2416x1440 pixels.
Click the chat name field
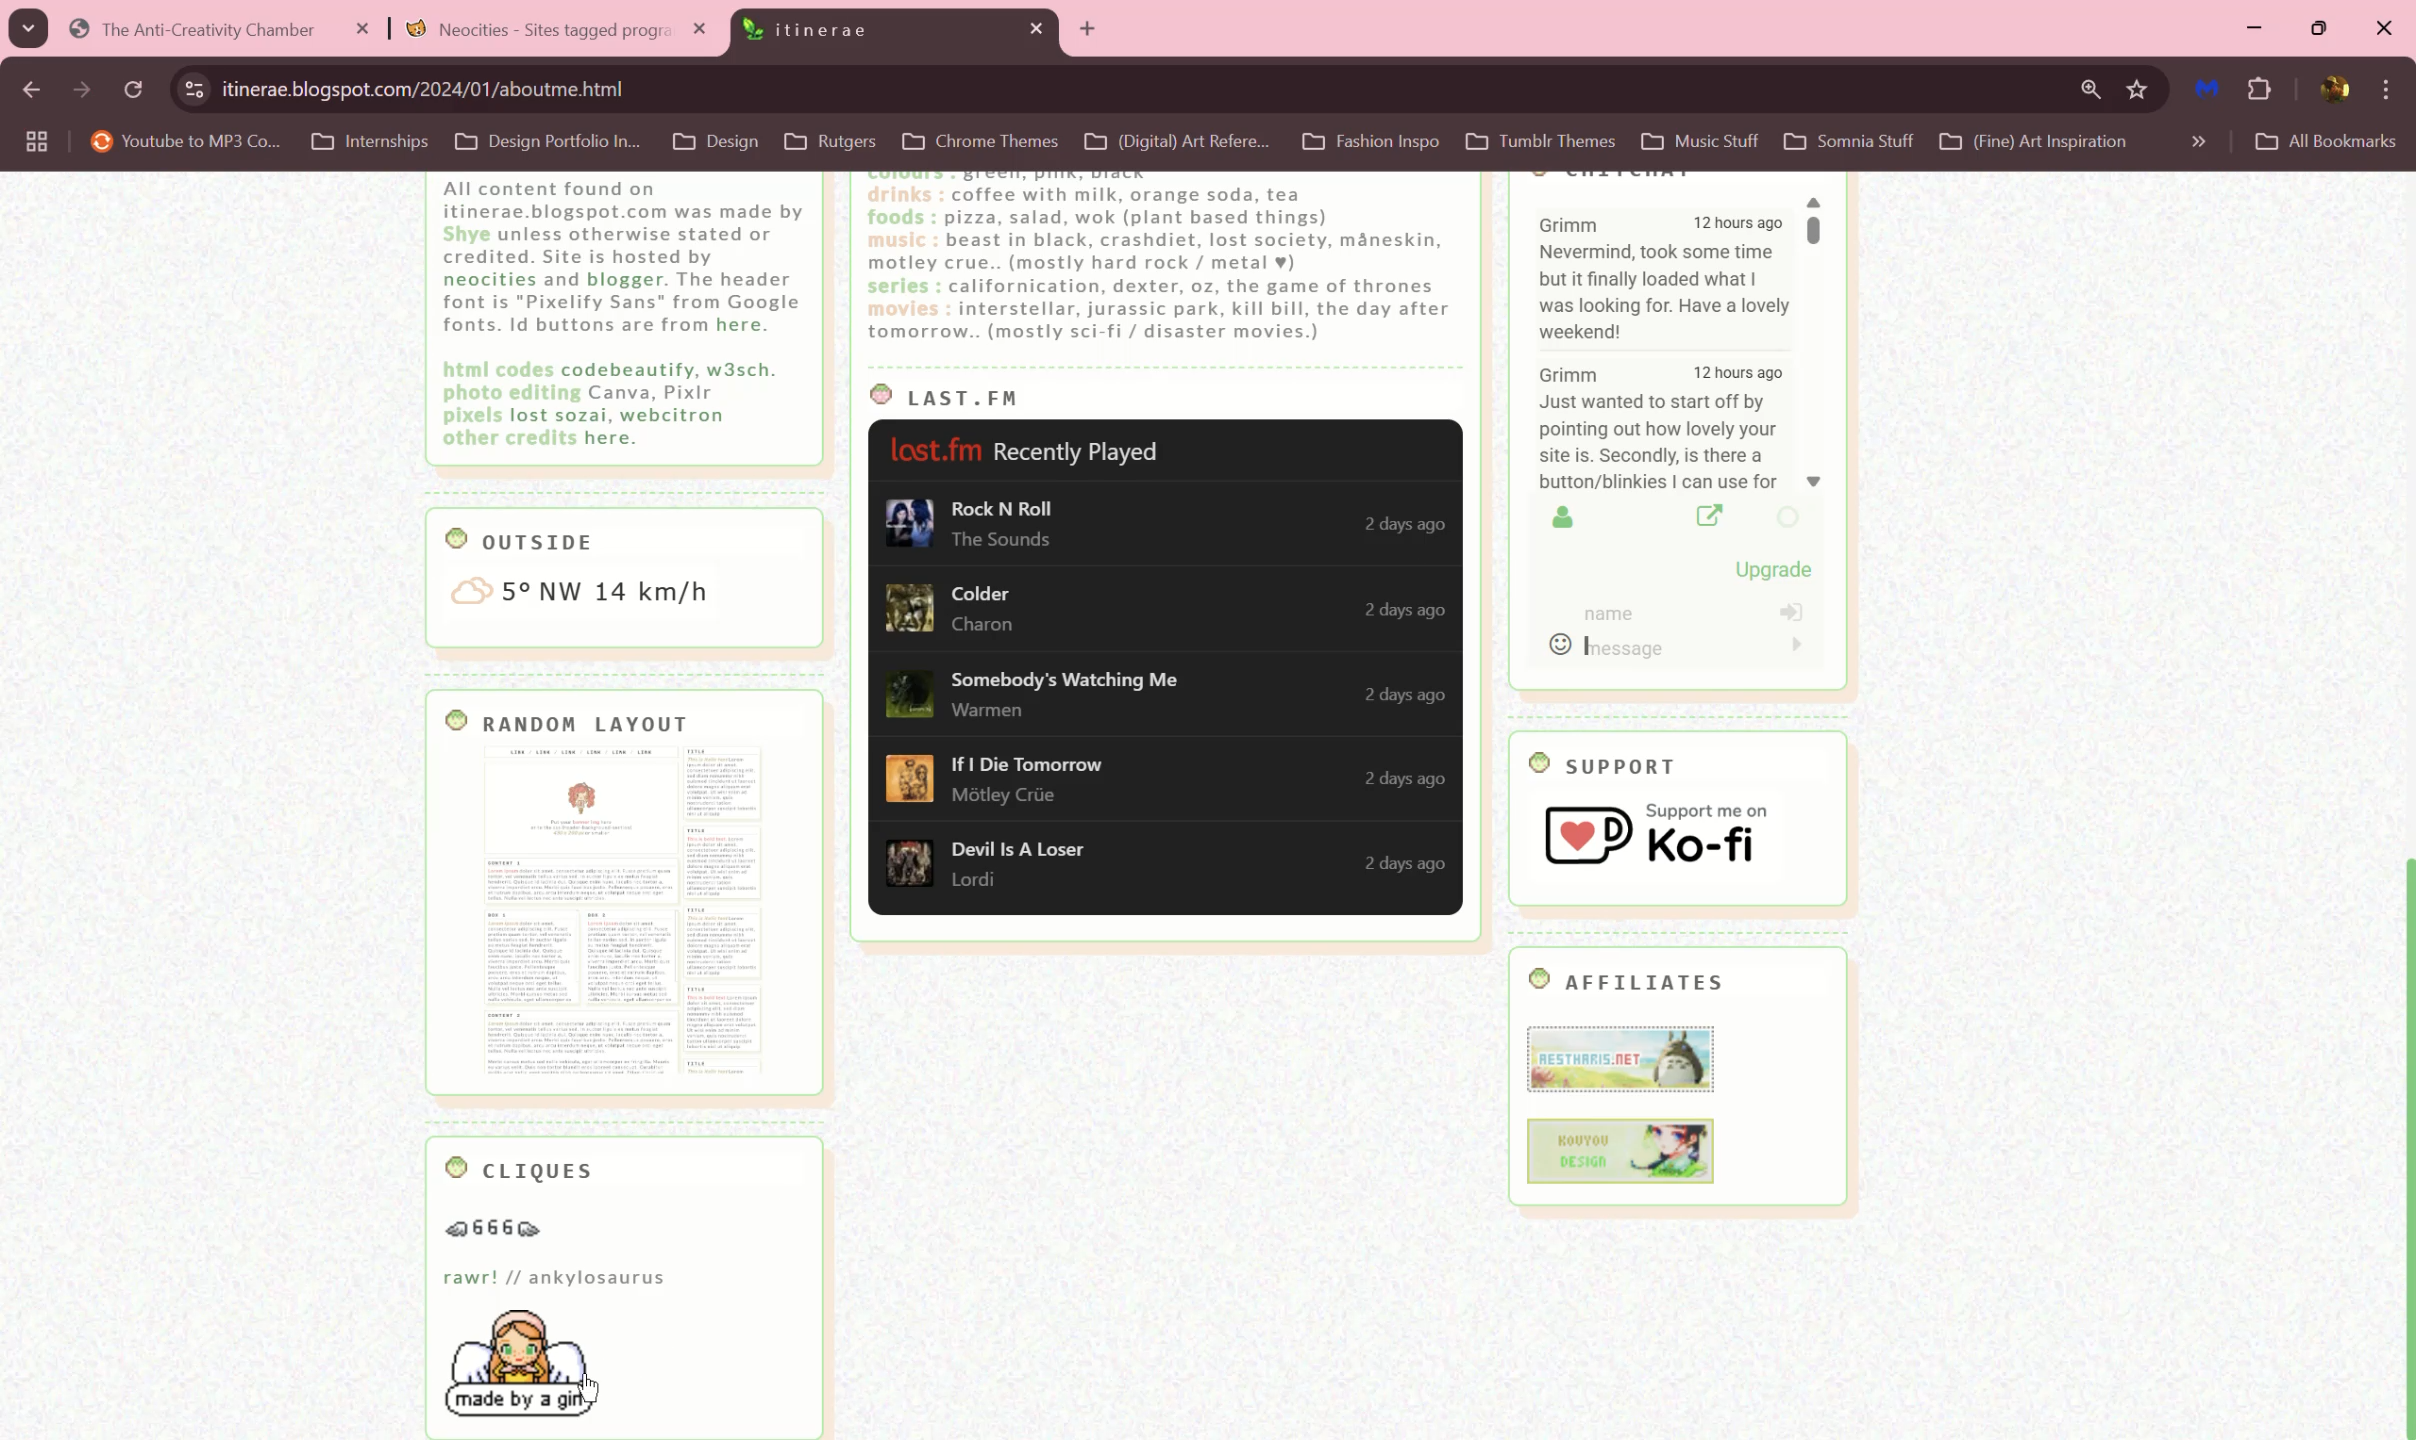(x=1677, y=613)
